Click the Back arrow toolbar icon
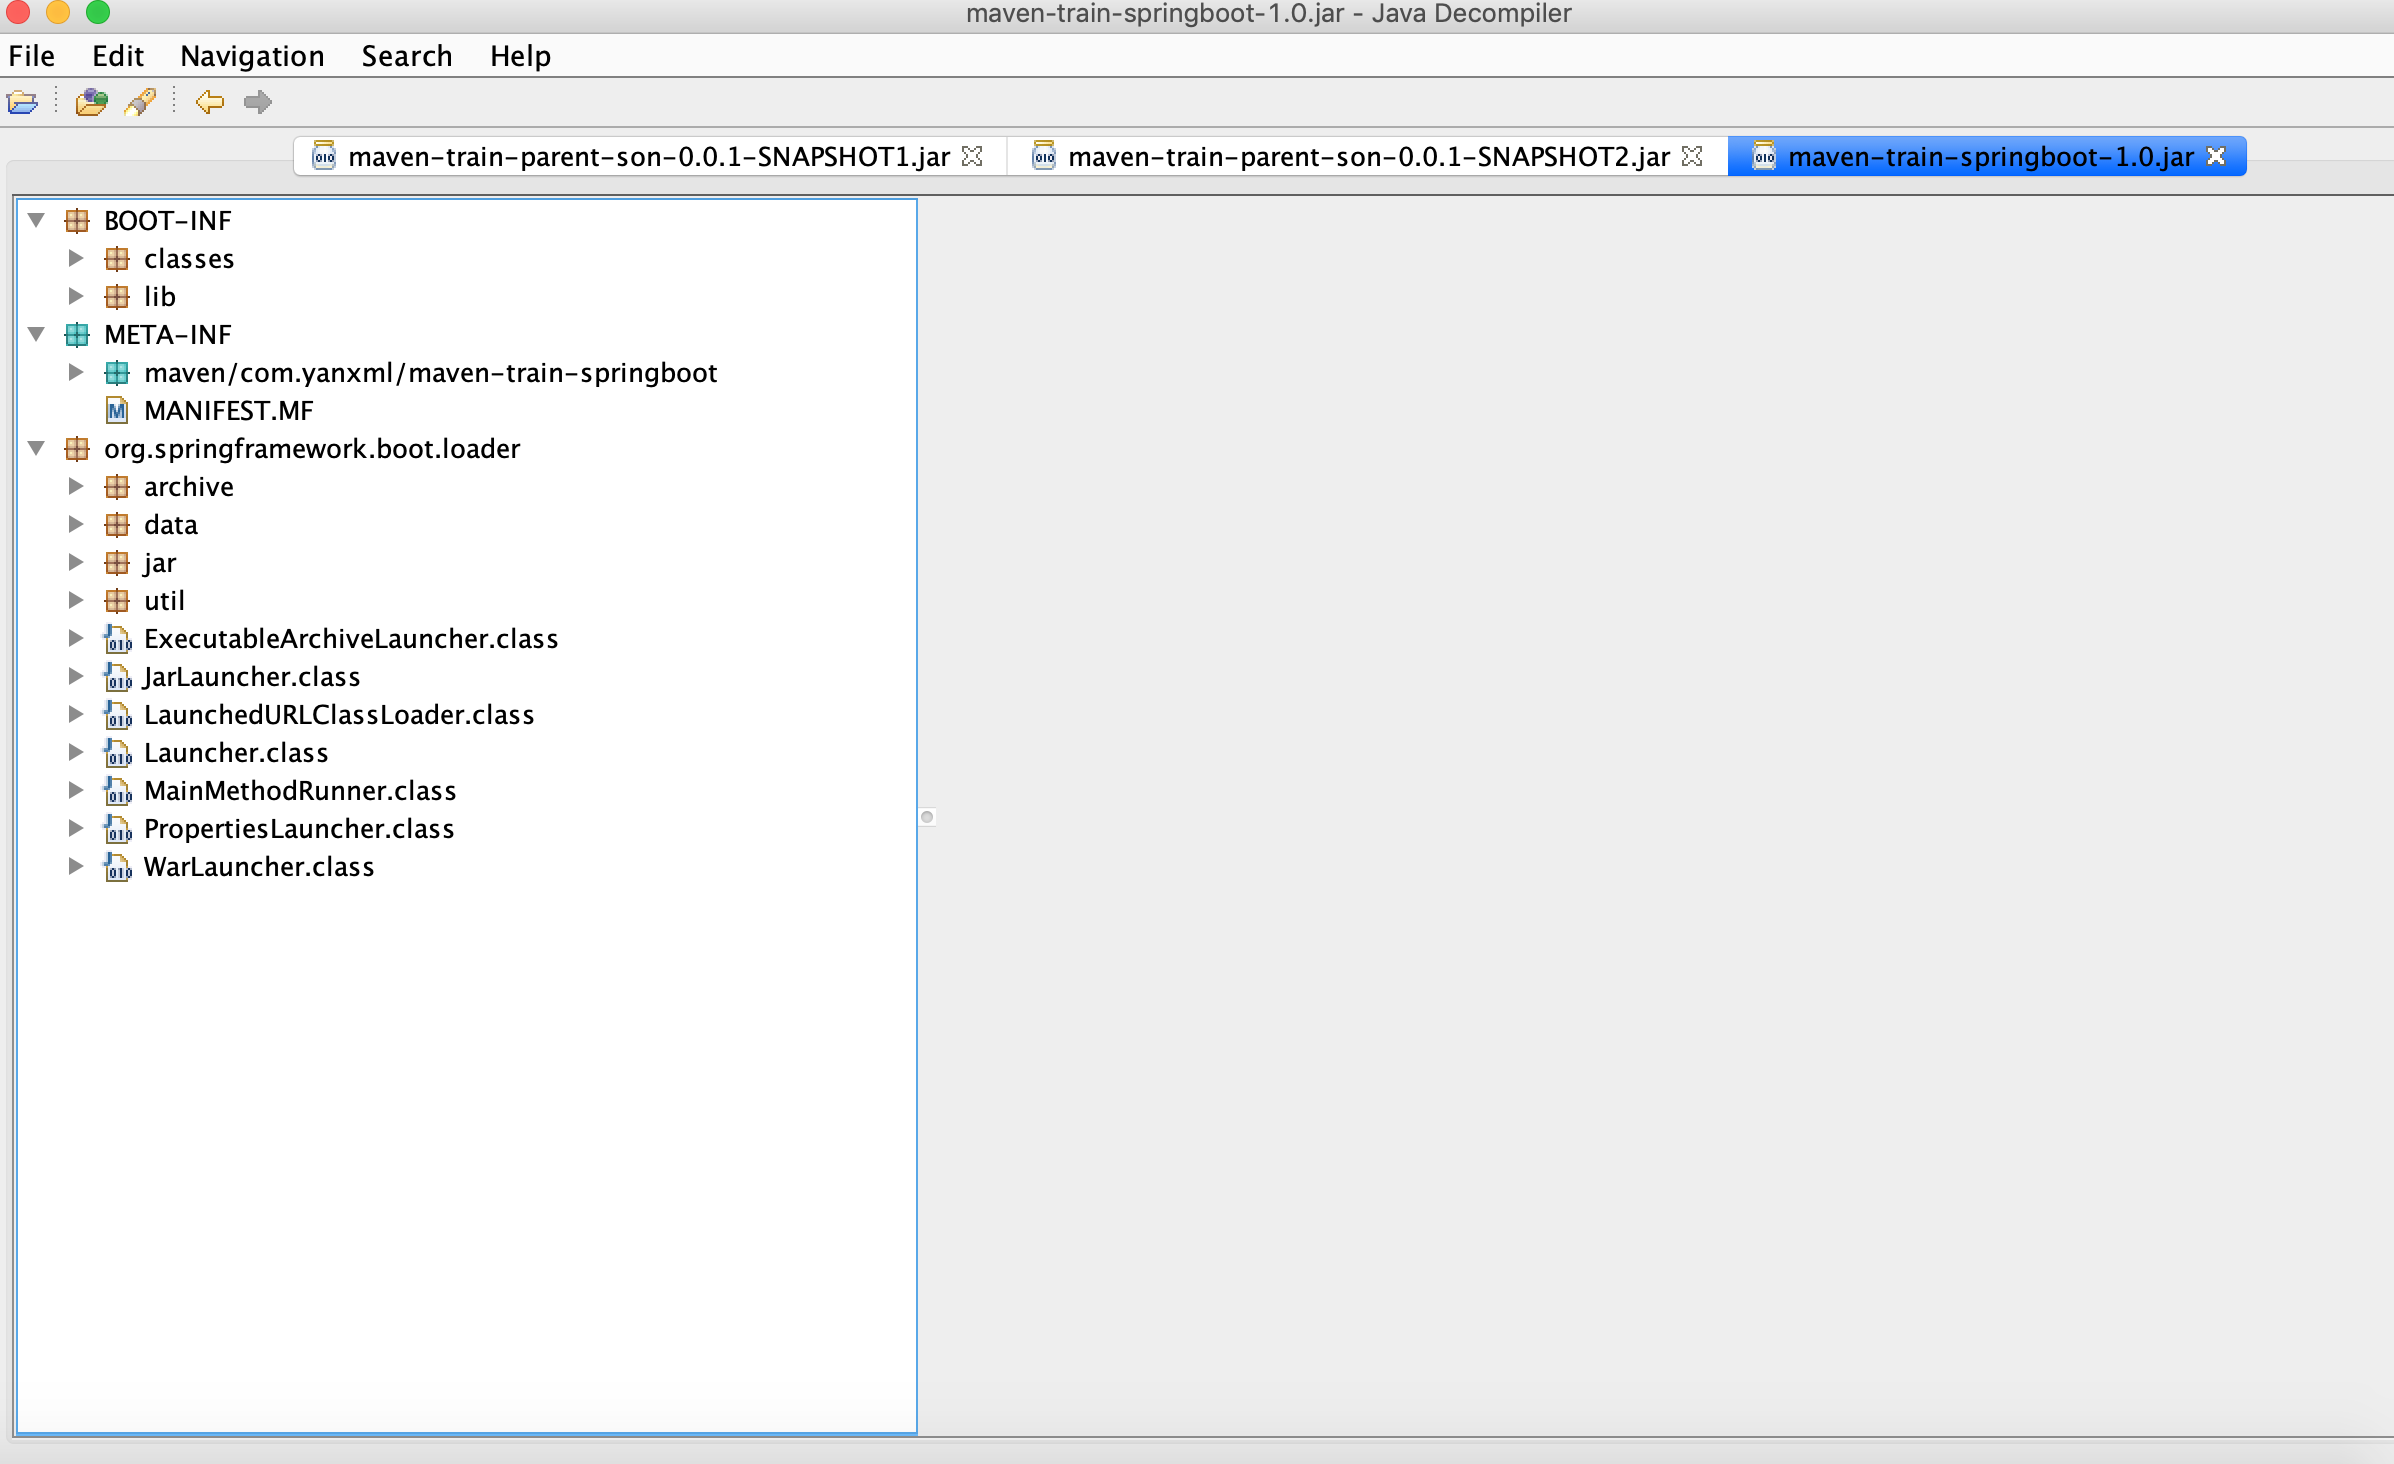 coord(209,102)
